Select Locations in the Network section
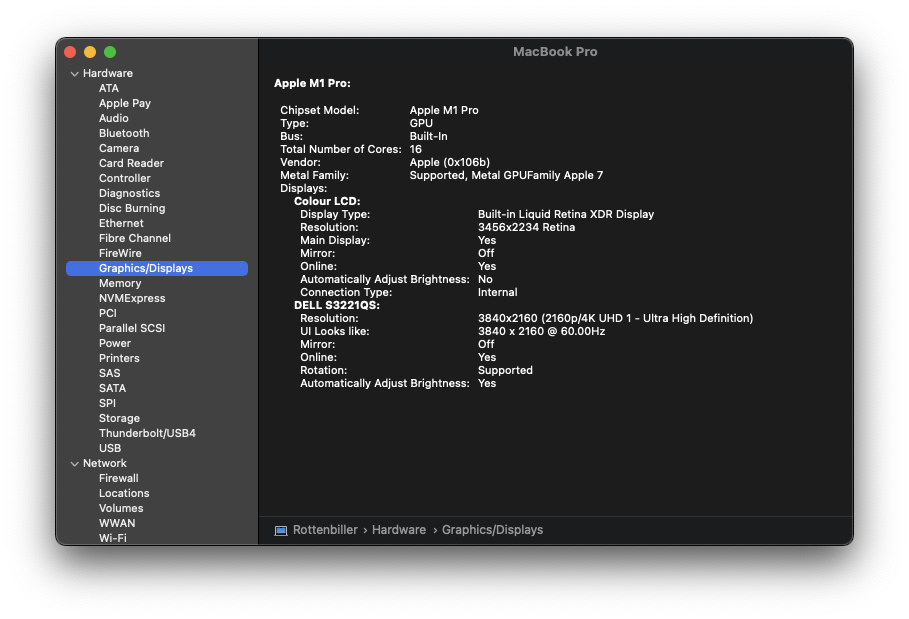Screen dimensions: 909x619 (123, 493)
